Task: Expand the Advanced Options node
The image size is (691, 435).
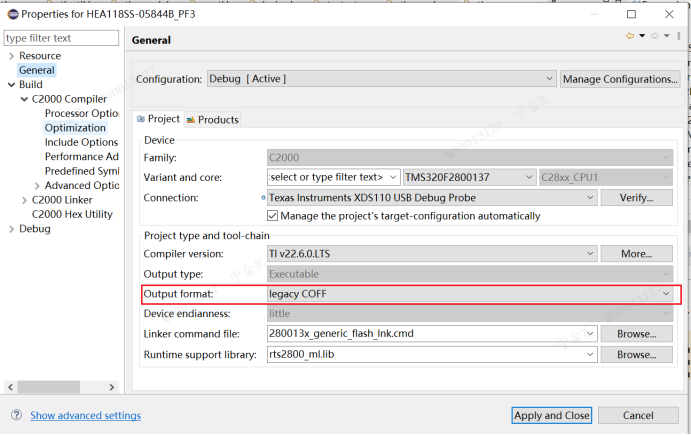Action: (x=37, y=186)
